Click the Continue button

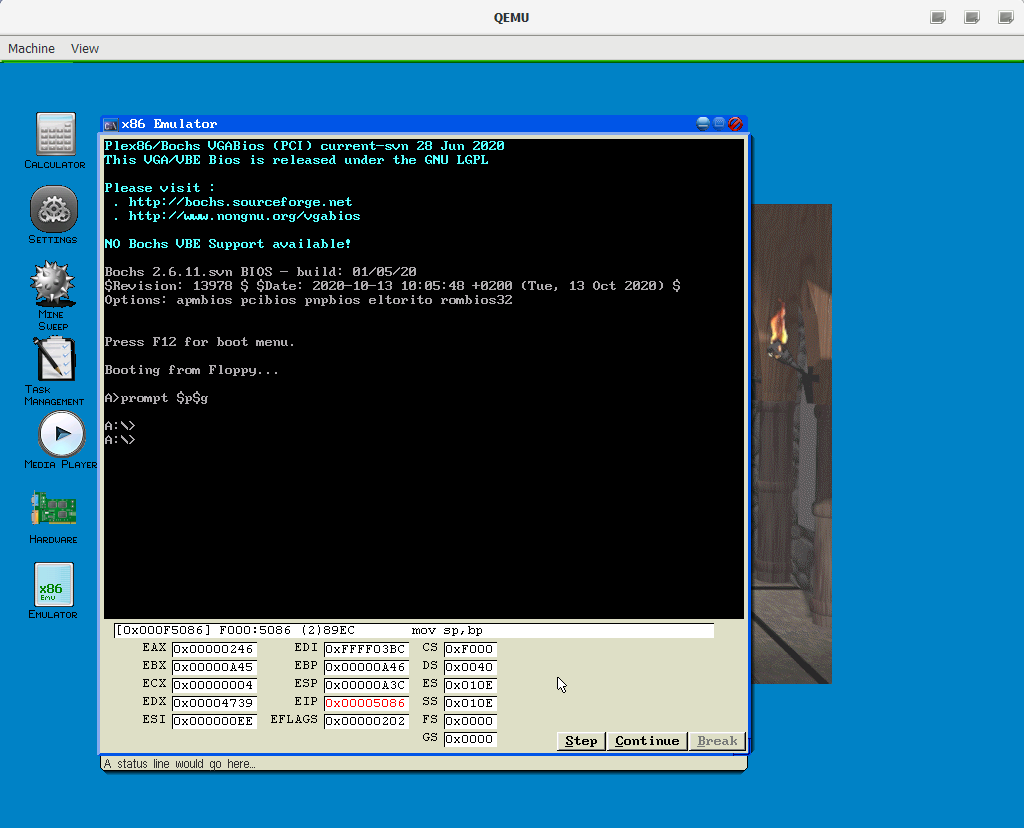[647, 741]
